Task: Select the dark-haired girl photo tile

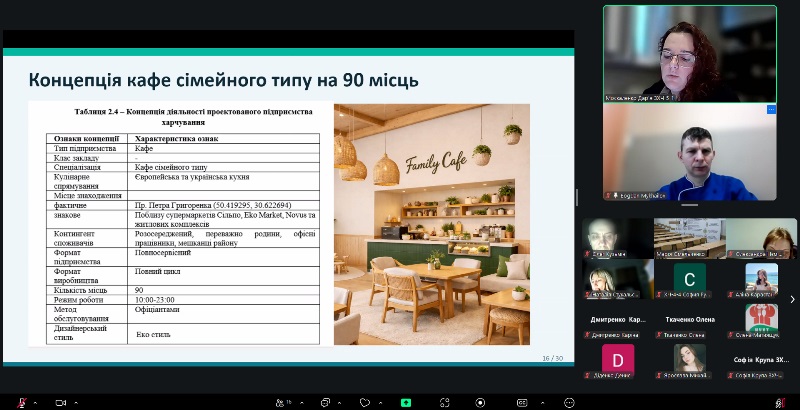Action: point(689,361)
